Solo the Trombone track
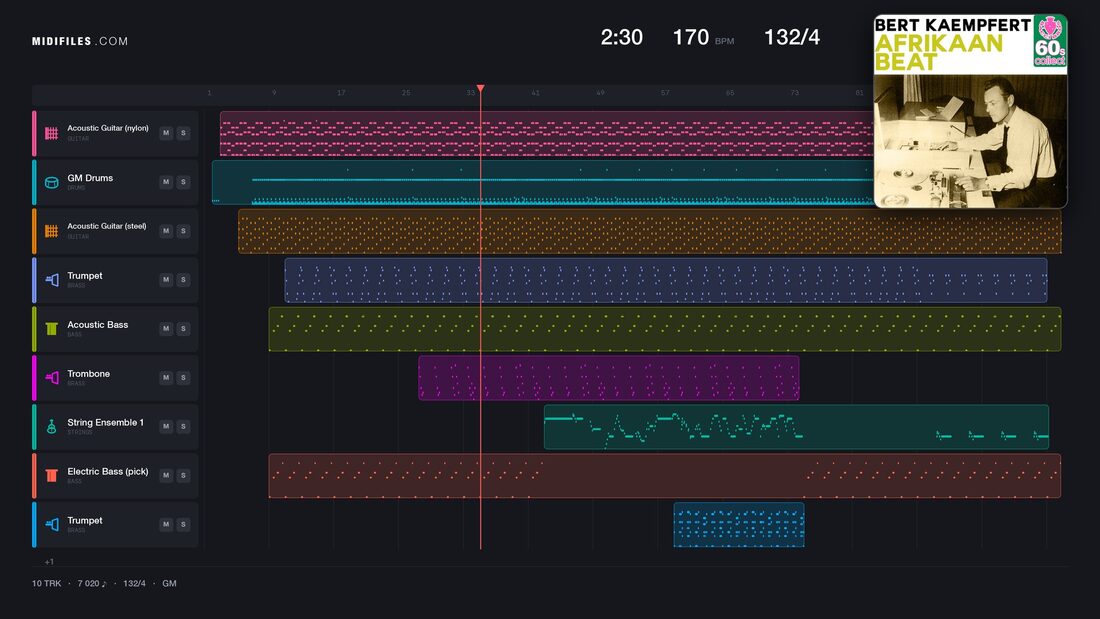 (x=183, y=378)
